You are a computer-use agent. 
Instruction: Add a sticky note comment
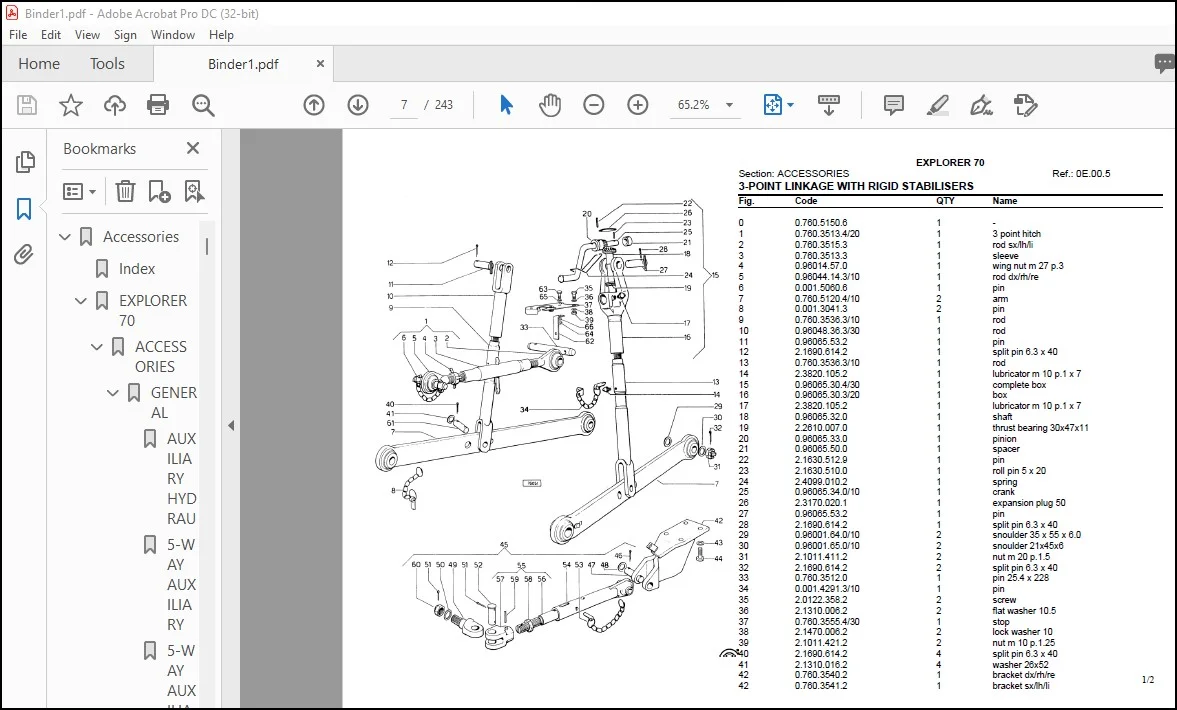click(x=893, y=105)
